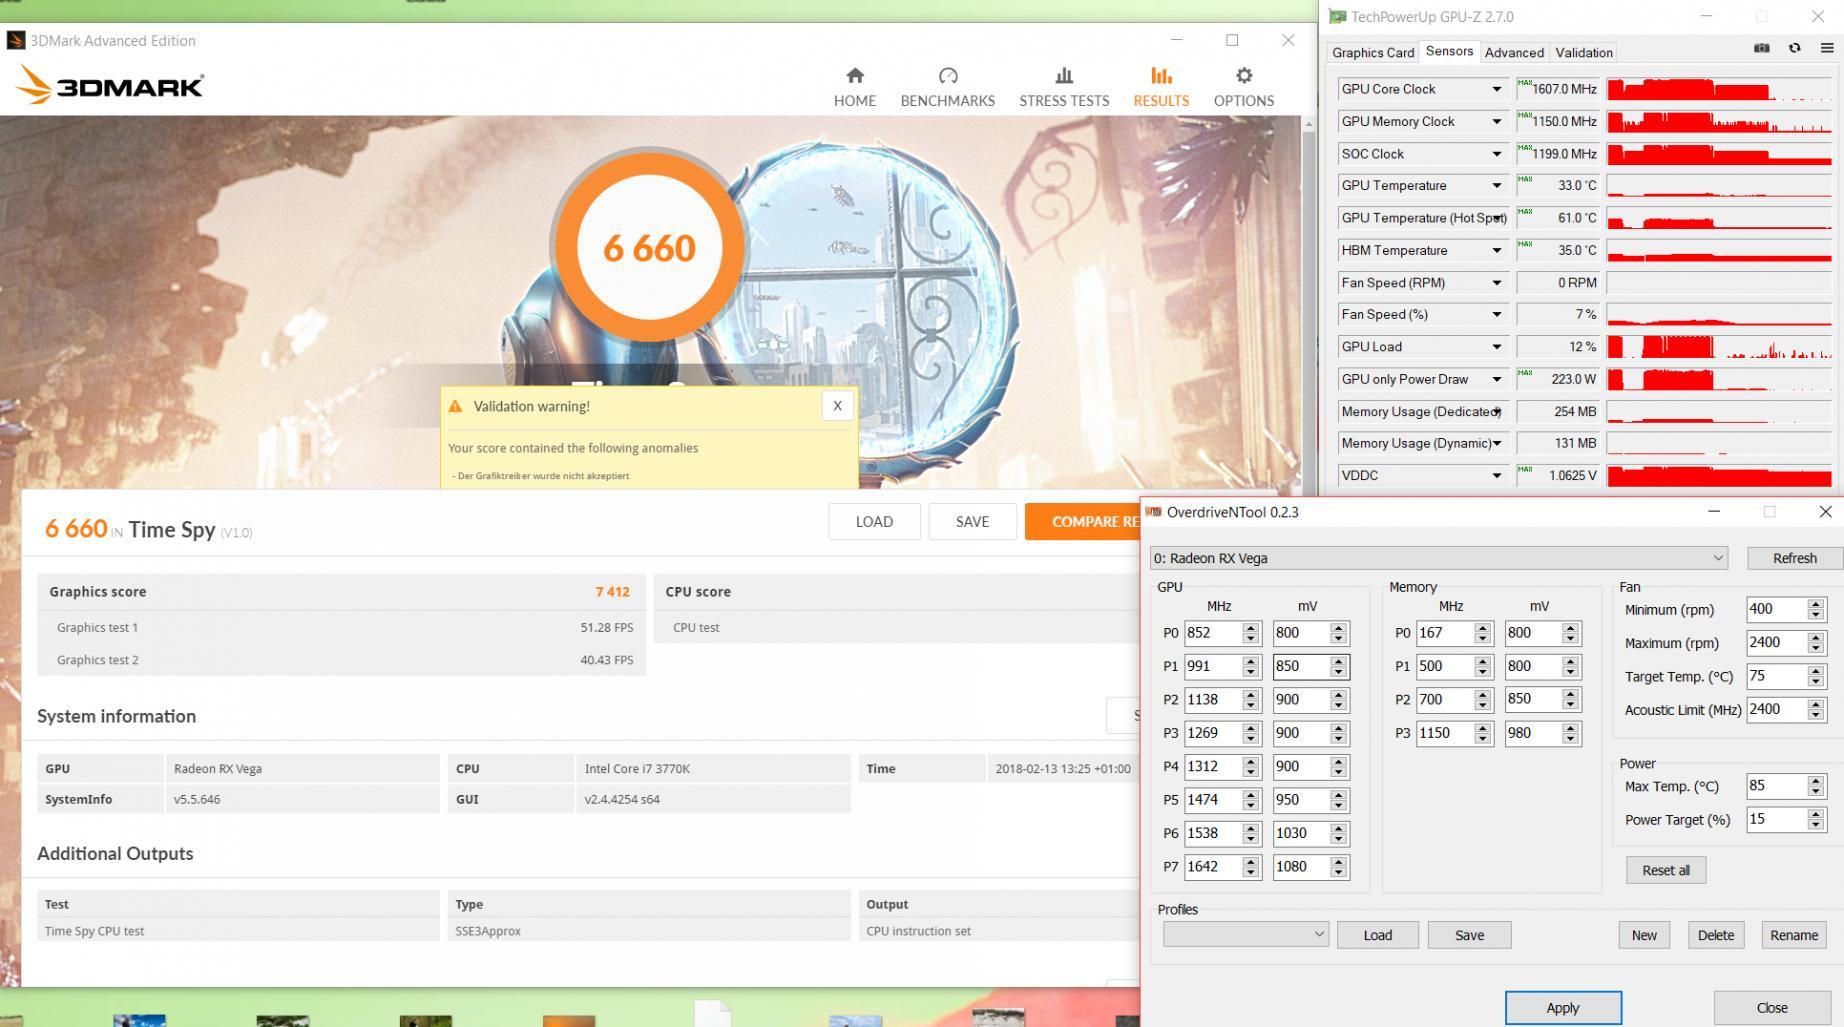1844x1027 pixels.
Task: Click the 3DMark title bar app icon
Action: (x=15, y=40)
